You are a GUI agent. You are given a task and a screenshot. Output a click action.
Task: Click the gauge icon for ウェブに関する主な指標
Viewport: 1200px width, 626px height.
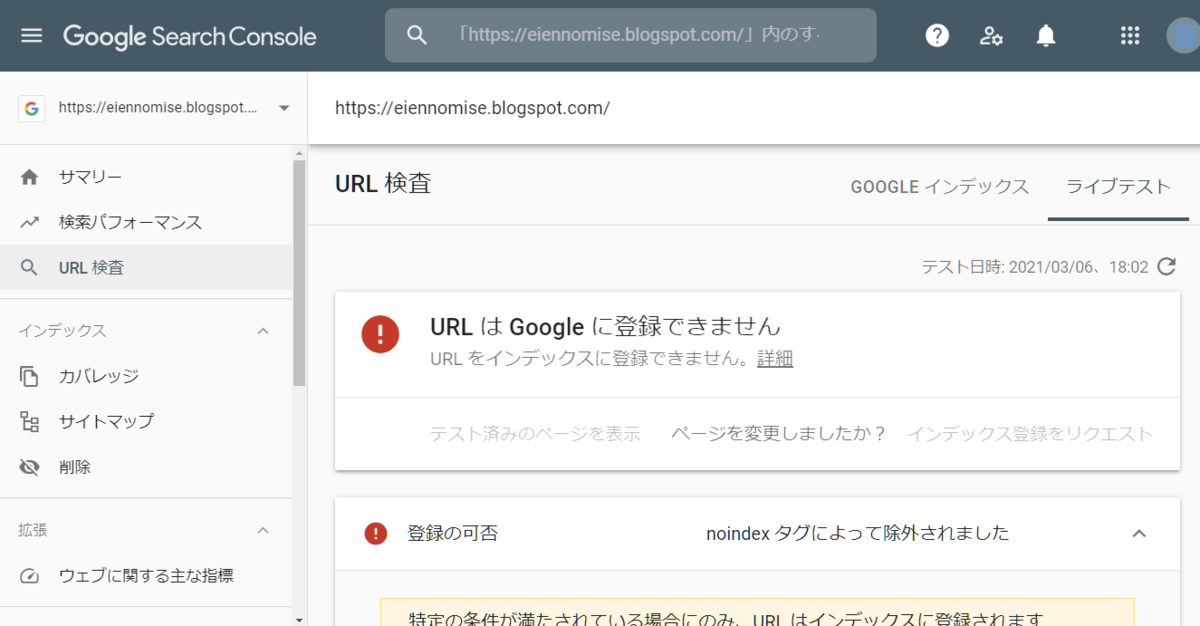pyautogui.click(x=29, y=576)
